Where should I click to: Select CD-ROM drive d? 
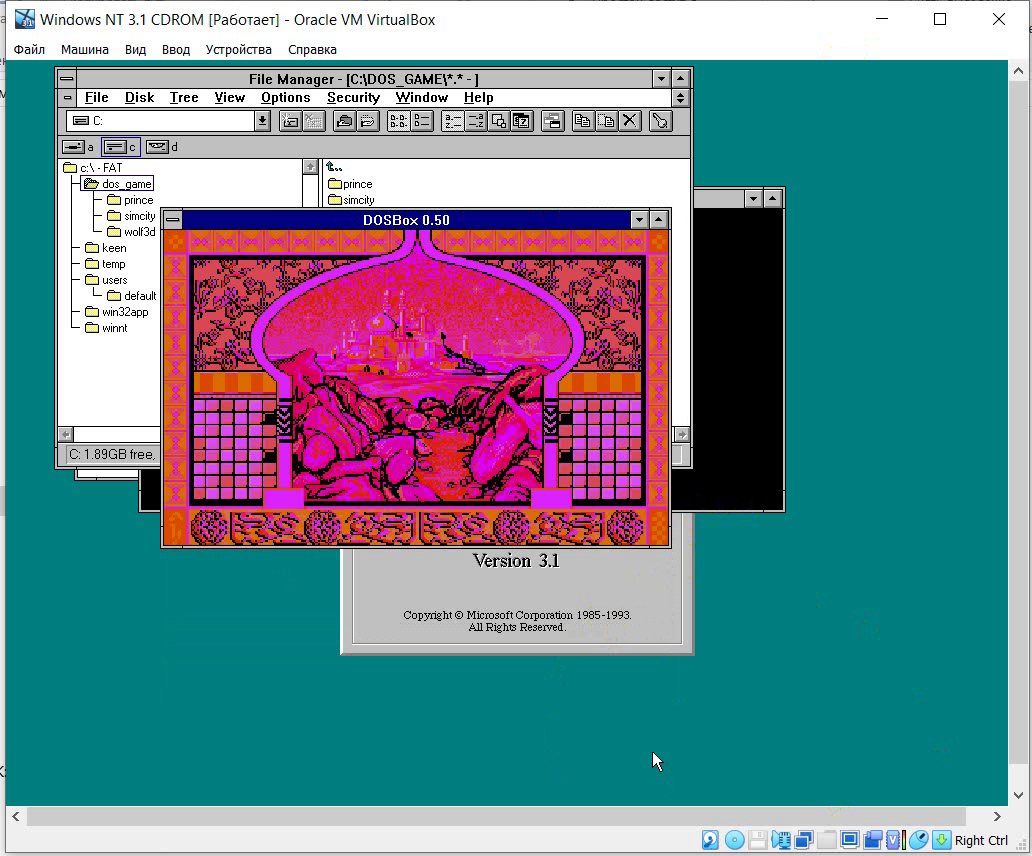tap(162, 147)
